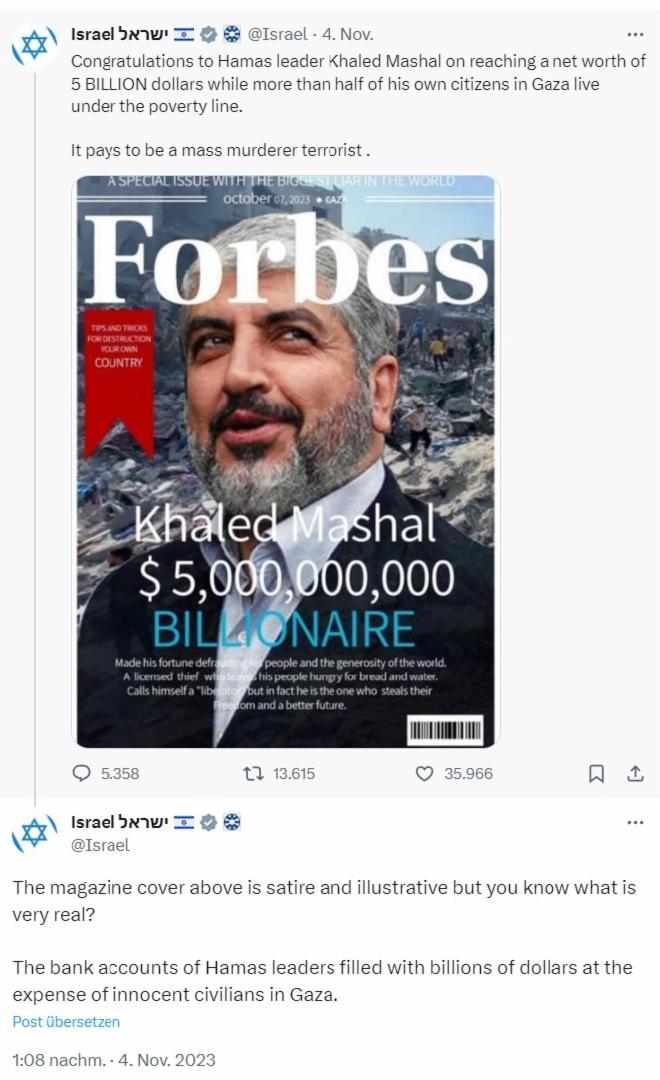Click the Israel avatar on the lower post
This screenshot has width=660, height=1080.
coord(34,833)
